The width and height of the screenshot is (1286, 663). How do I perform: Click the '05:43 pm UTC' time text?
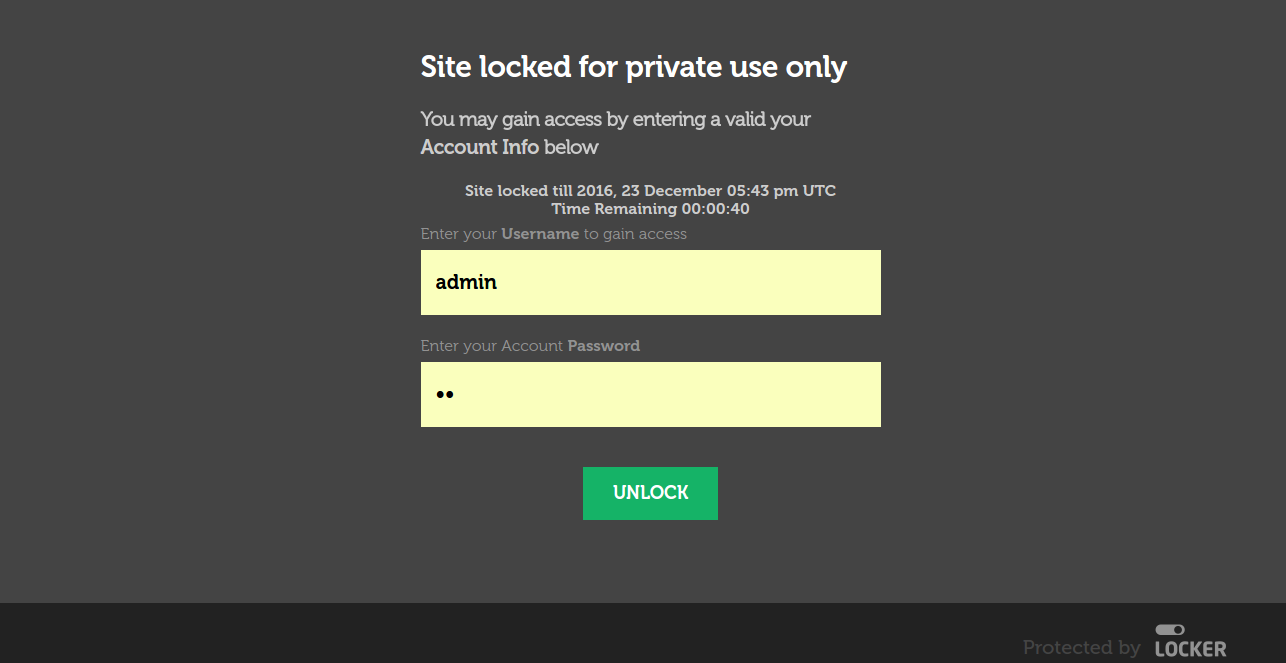point(782,190)
